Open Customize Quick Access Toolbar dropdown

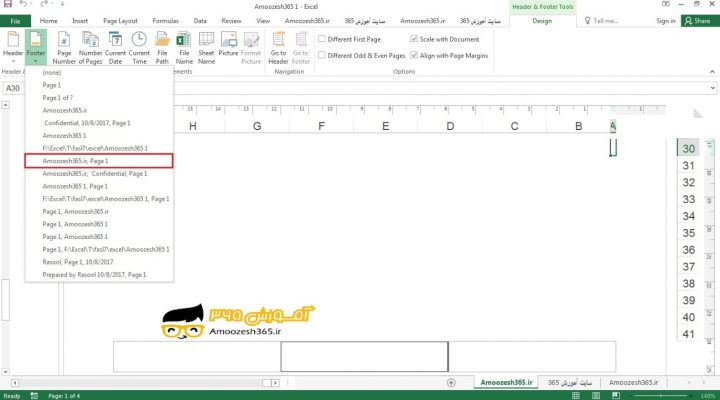coord(62,4)
